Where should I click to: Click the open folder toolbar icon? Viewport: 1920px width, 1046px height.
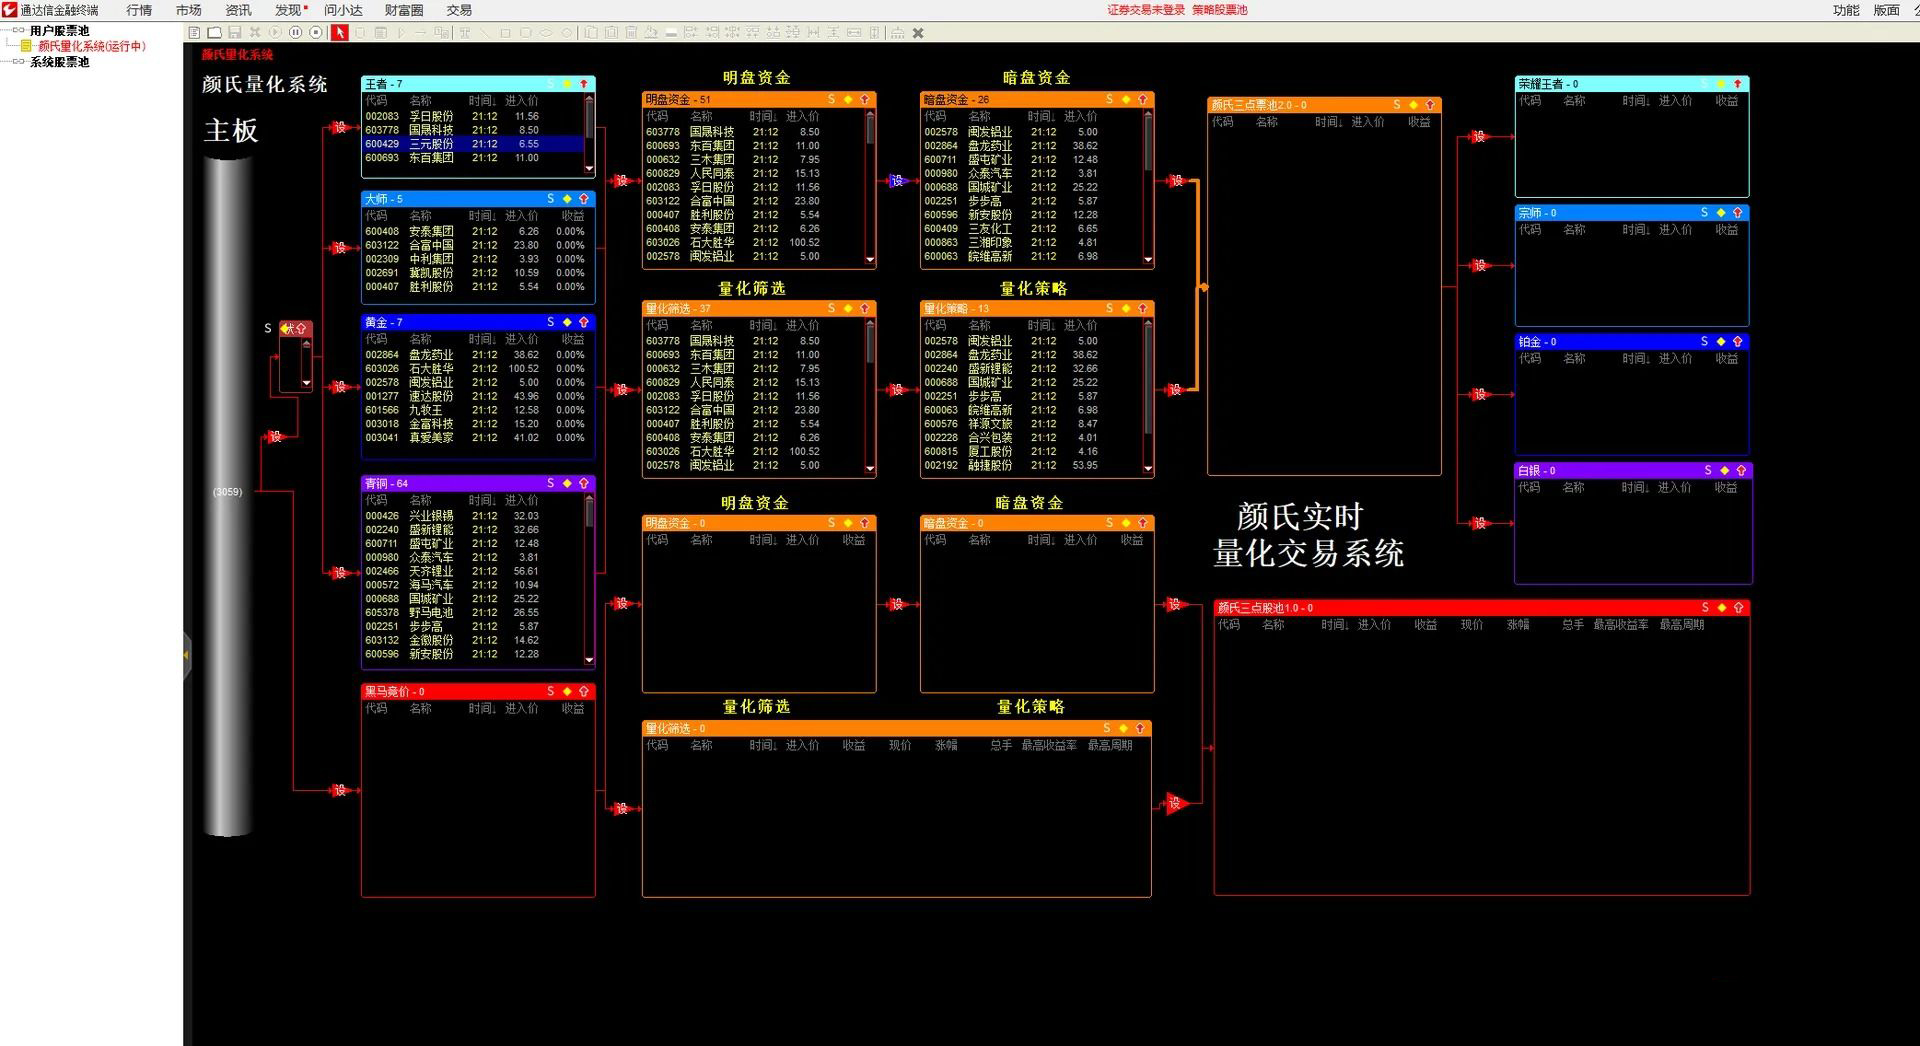tap(214, 33)
